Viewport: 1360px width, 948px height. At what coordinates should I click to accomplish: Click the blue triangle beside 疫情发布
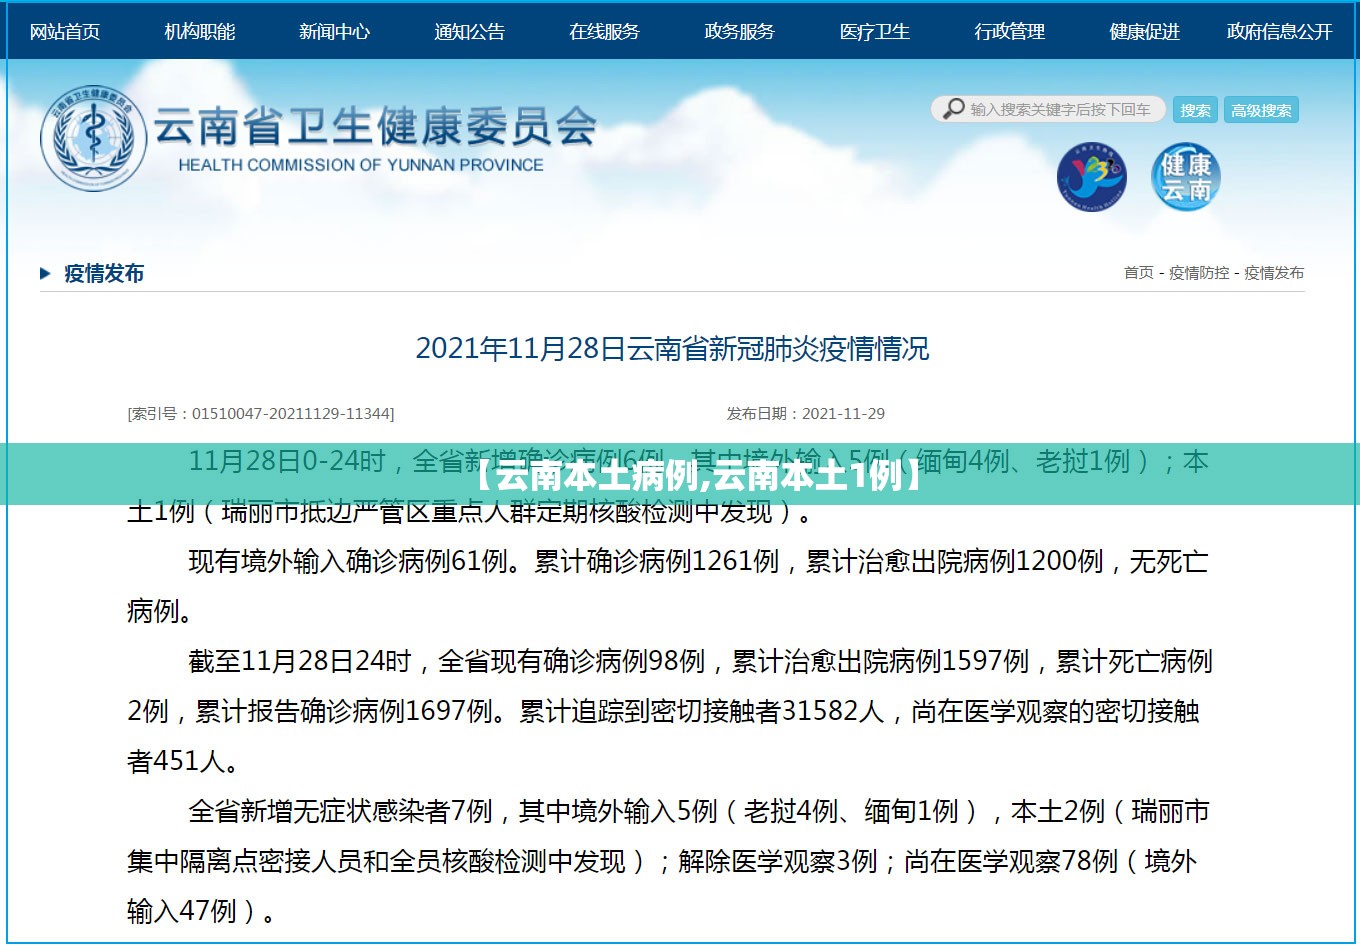point(45,273)
